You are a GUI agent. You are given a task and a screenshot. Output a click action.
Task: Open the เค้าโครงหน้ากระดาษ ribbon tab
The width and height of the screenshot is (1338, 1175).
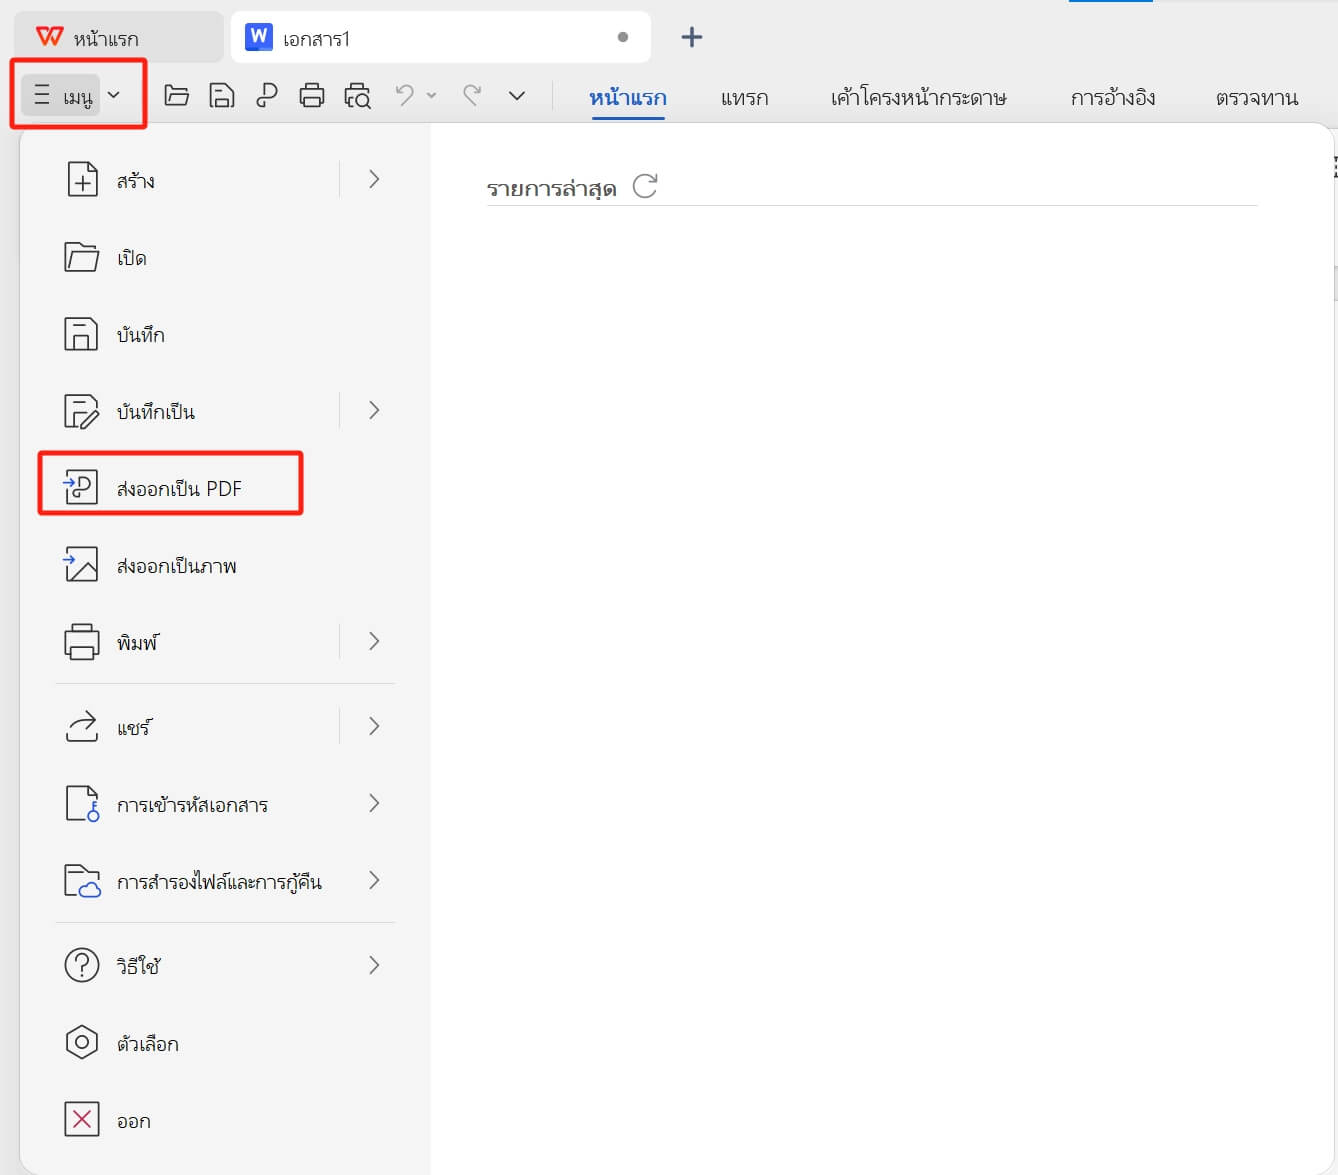(920, 97)
